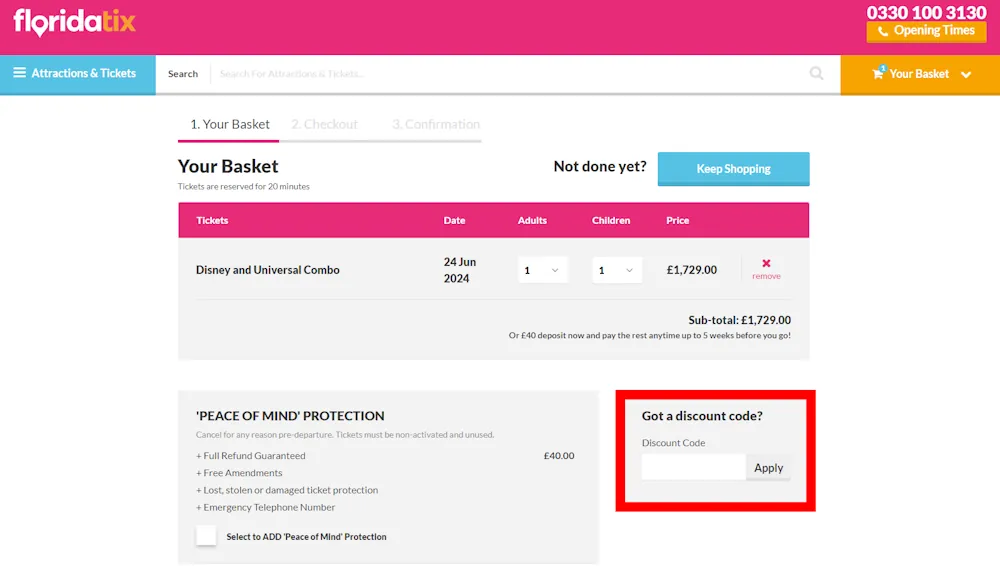Open the Adults quantity dropdown

click(542, 270)
